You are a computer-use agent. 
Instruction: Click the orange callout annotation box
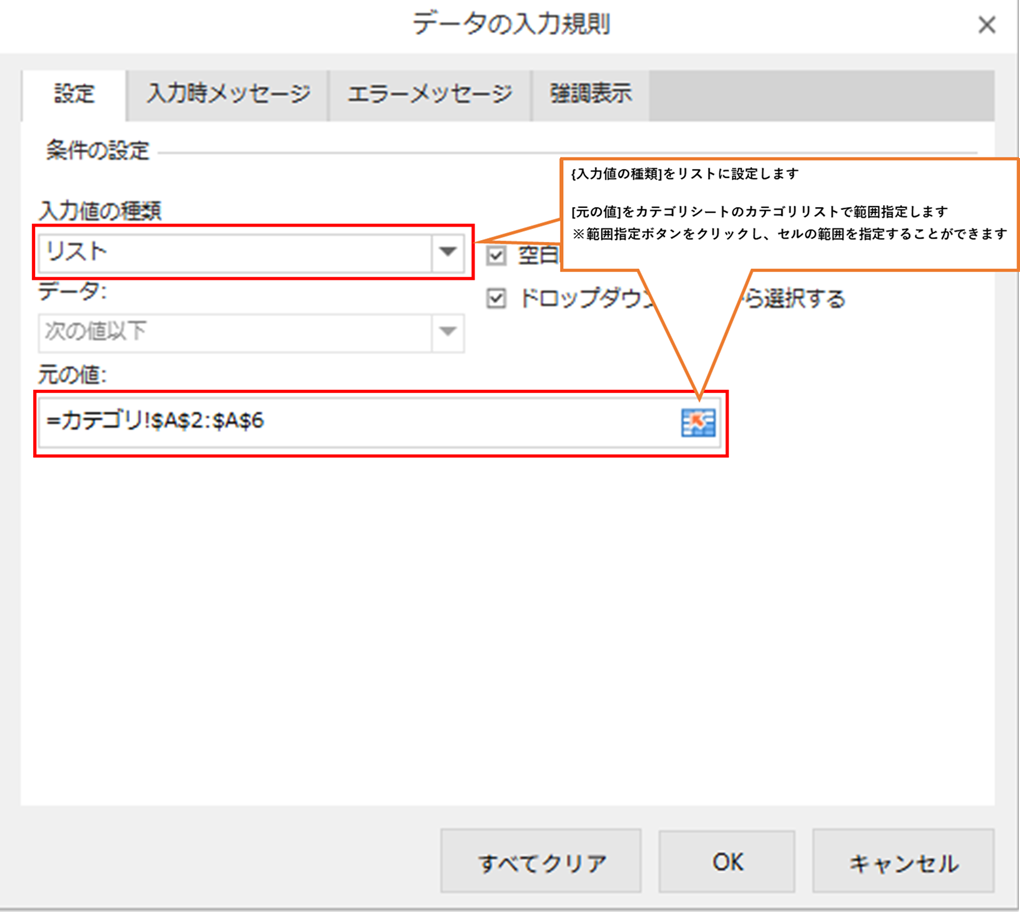point(788,213)
